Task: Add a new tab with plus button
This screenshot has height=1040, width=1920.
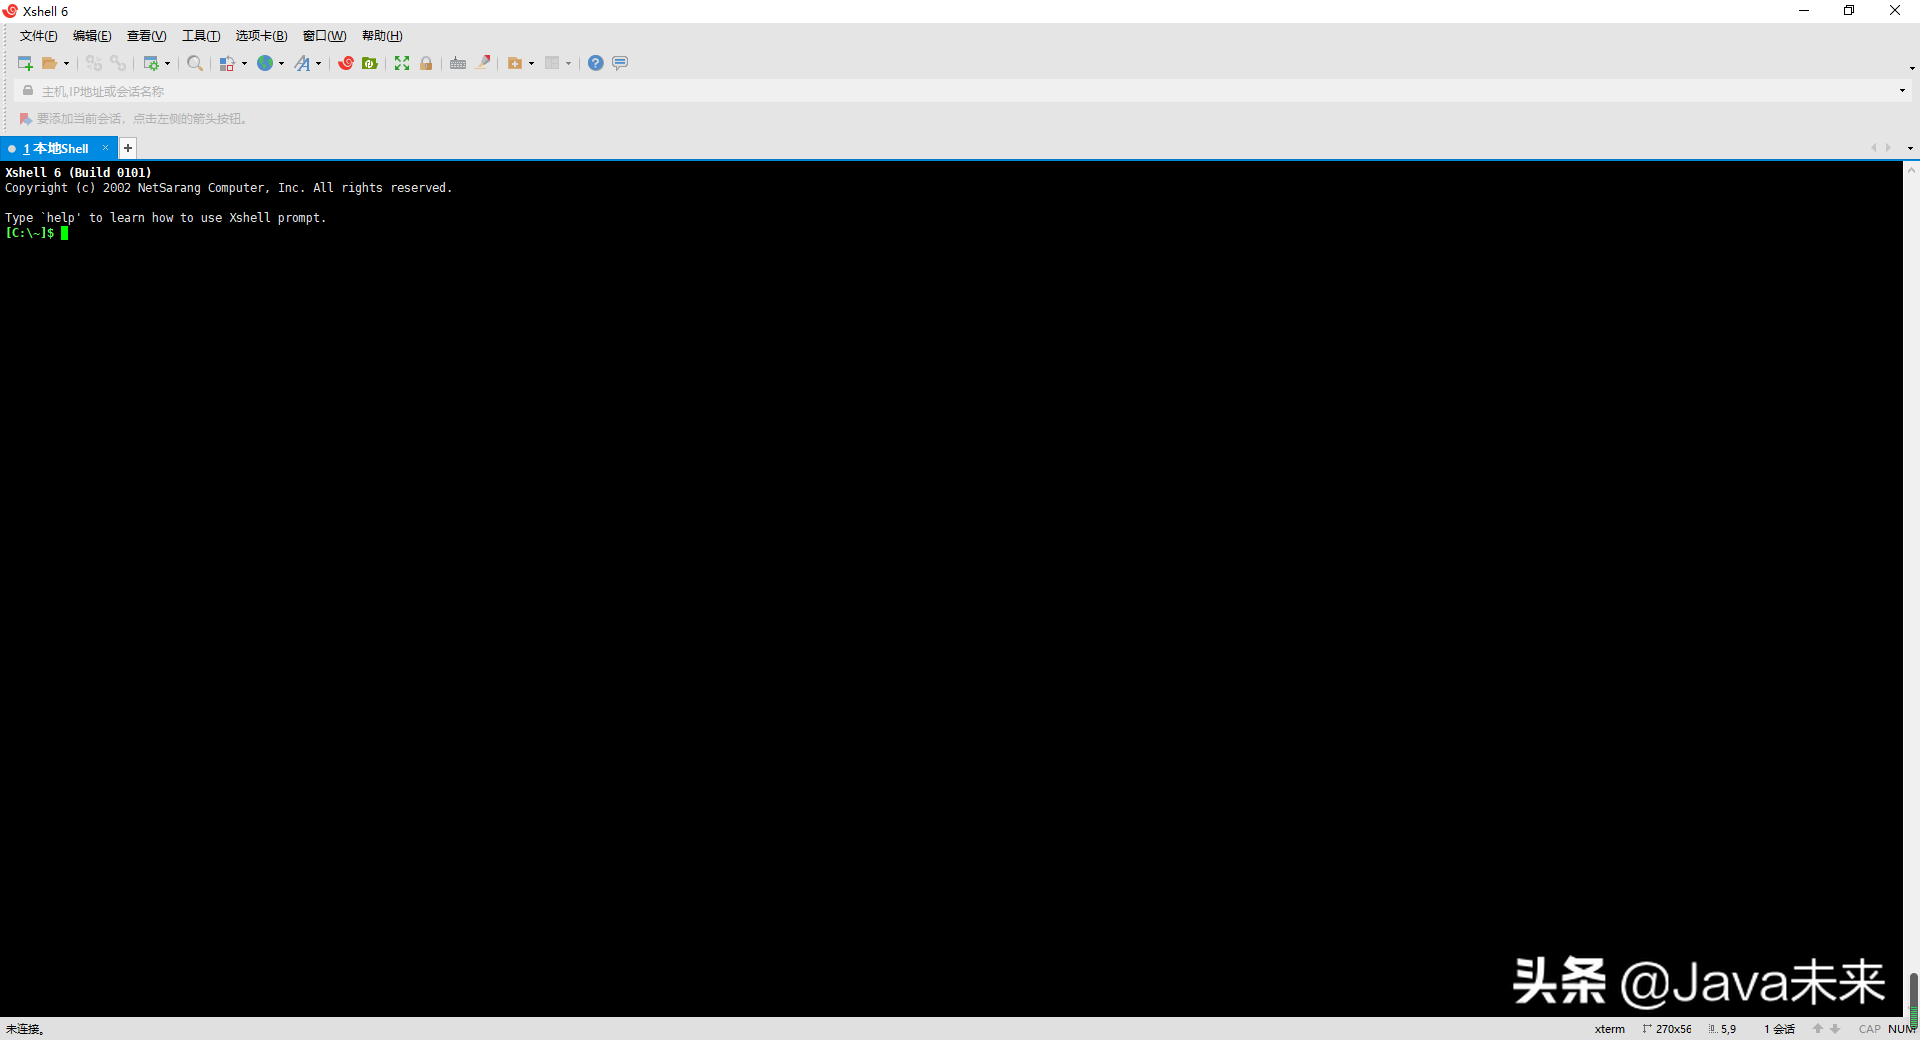Action: click(128, 148)
